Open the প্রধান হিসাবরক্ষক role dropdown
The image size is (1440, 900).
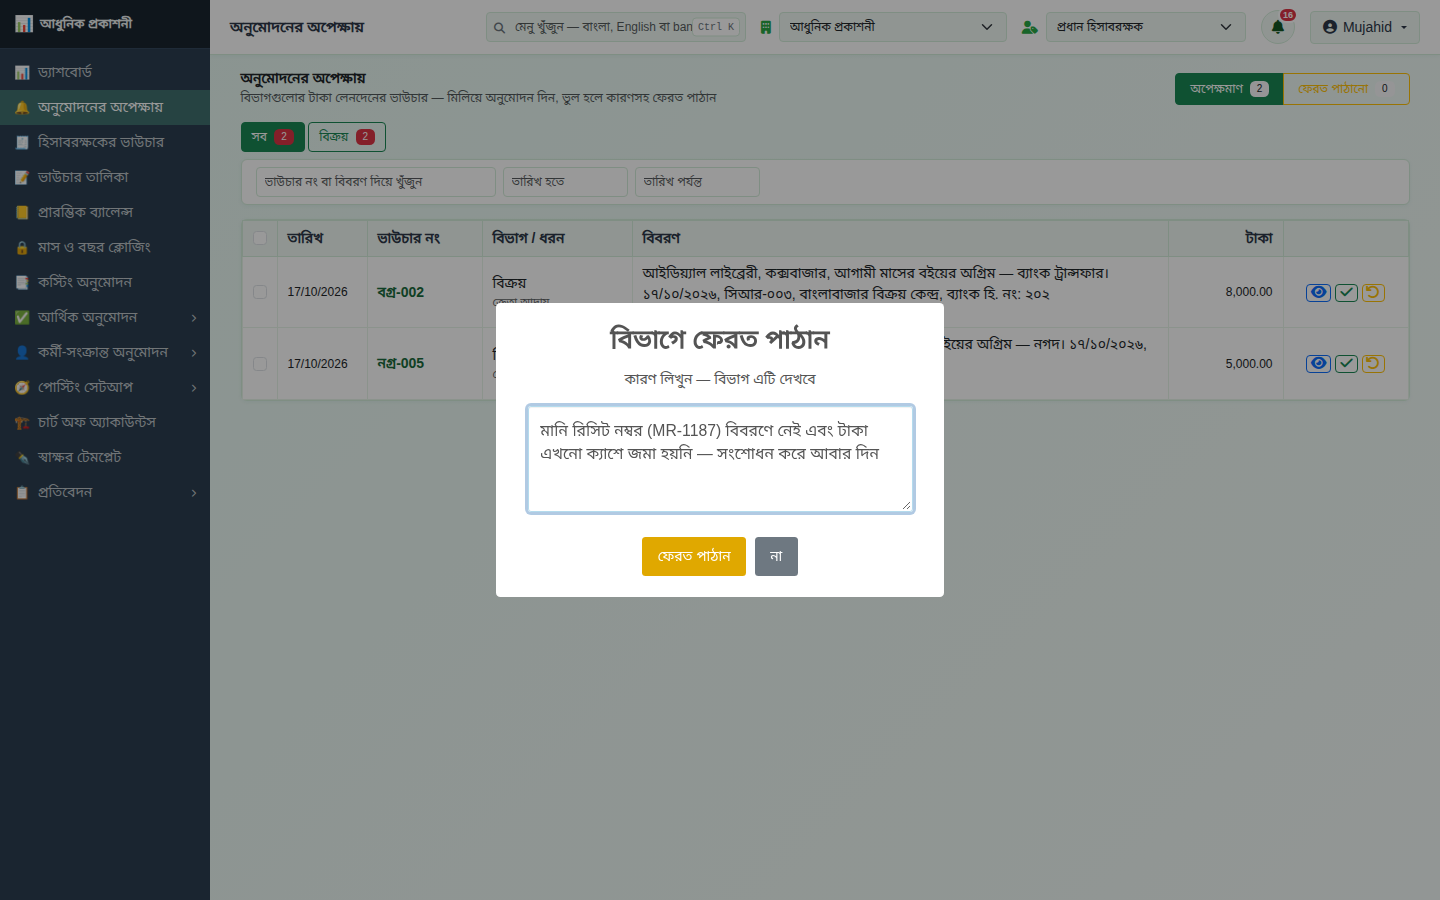[1145, 27]
